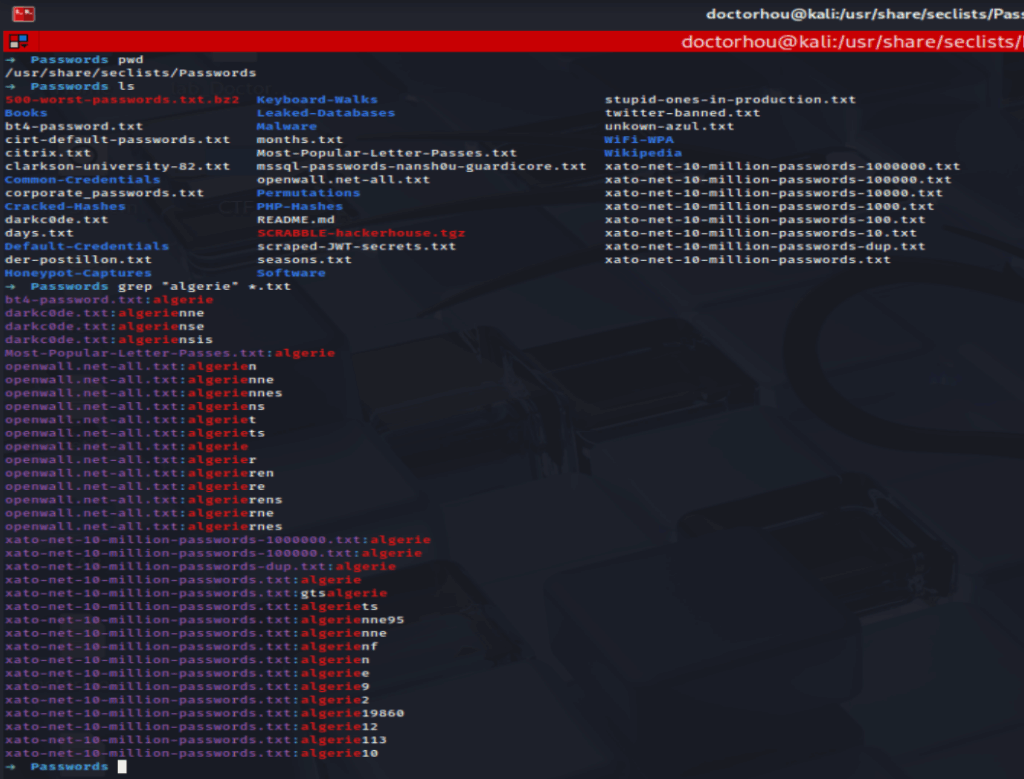Click twitter-banned.txt file name
This screenshot has width=1024, height=779.
coord(682,113)
